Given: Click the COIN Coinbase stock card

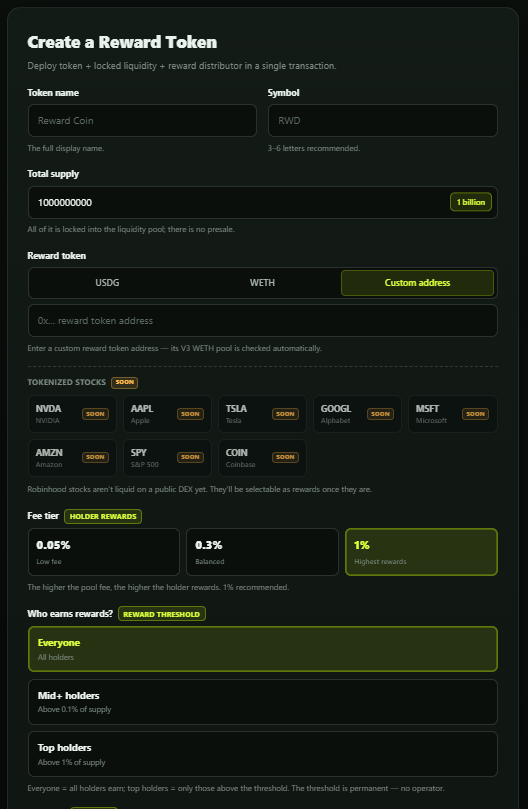Looking at the screenshot, I should click(262, 458).
